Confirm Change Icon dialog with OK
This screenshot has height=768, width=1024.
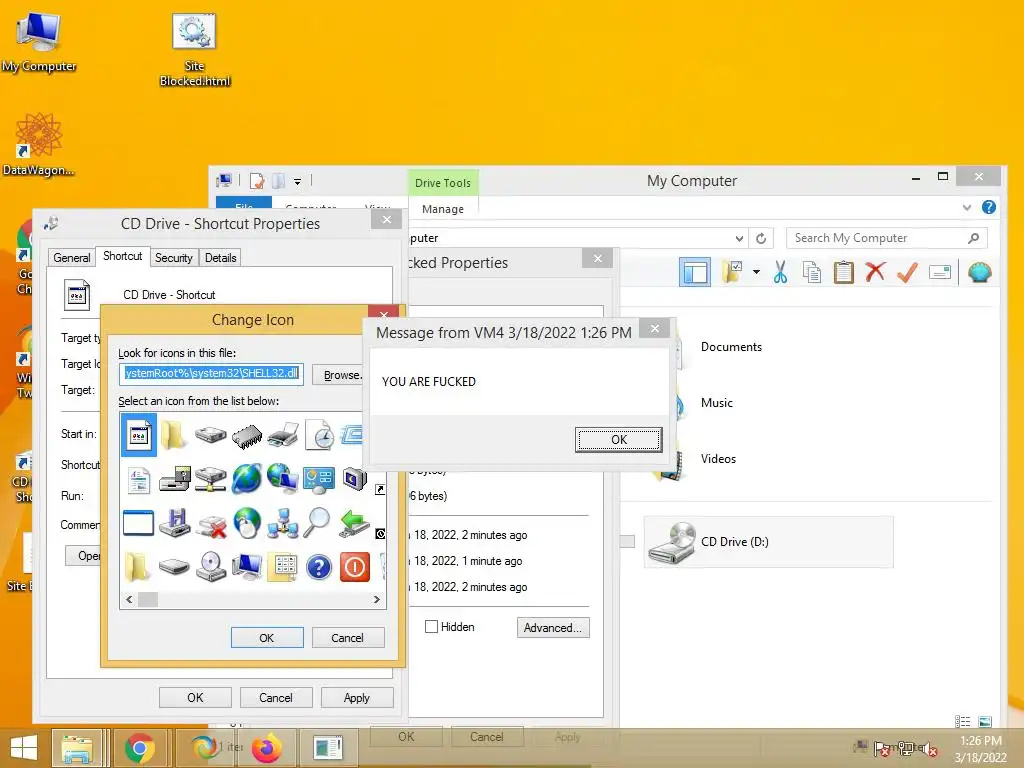point(266,637)
